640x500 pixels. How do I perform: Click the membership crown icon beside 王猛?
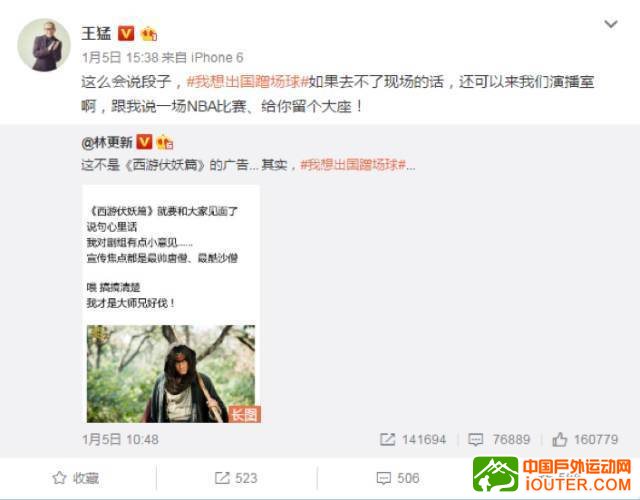pyautogui.click(x=149, y=34)
